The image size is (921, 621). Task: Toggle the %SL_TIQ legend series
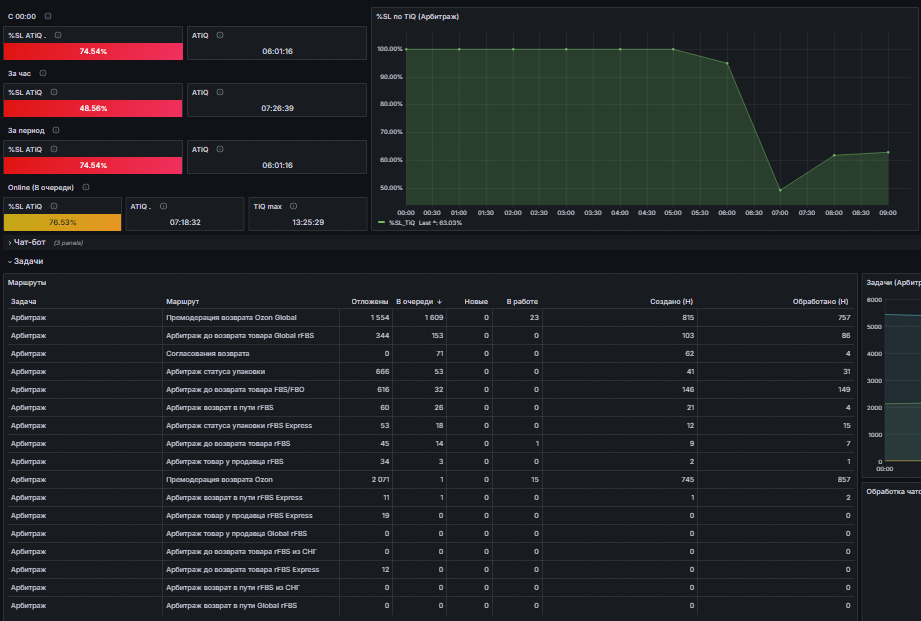pos(402,223)
